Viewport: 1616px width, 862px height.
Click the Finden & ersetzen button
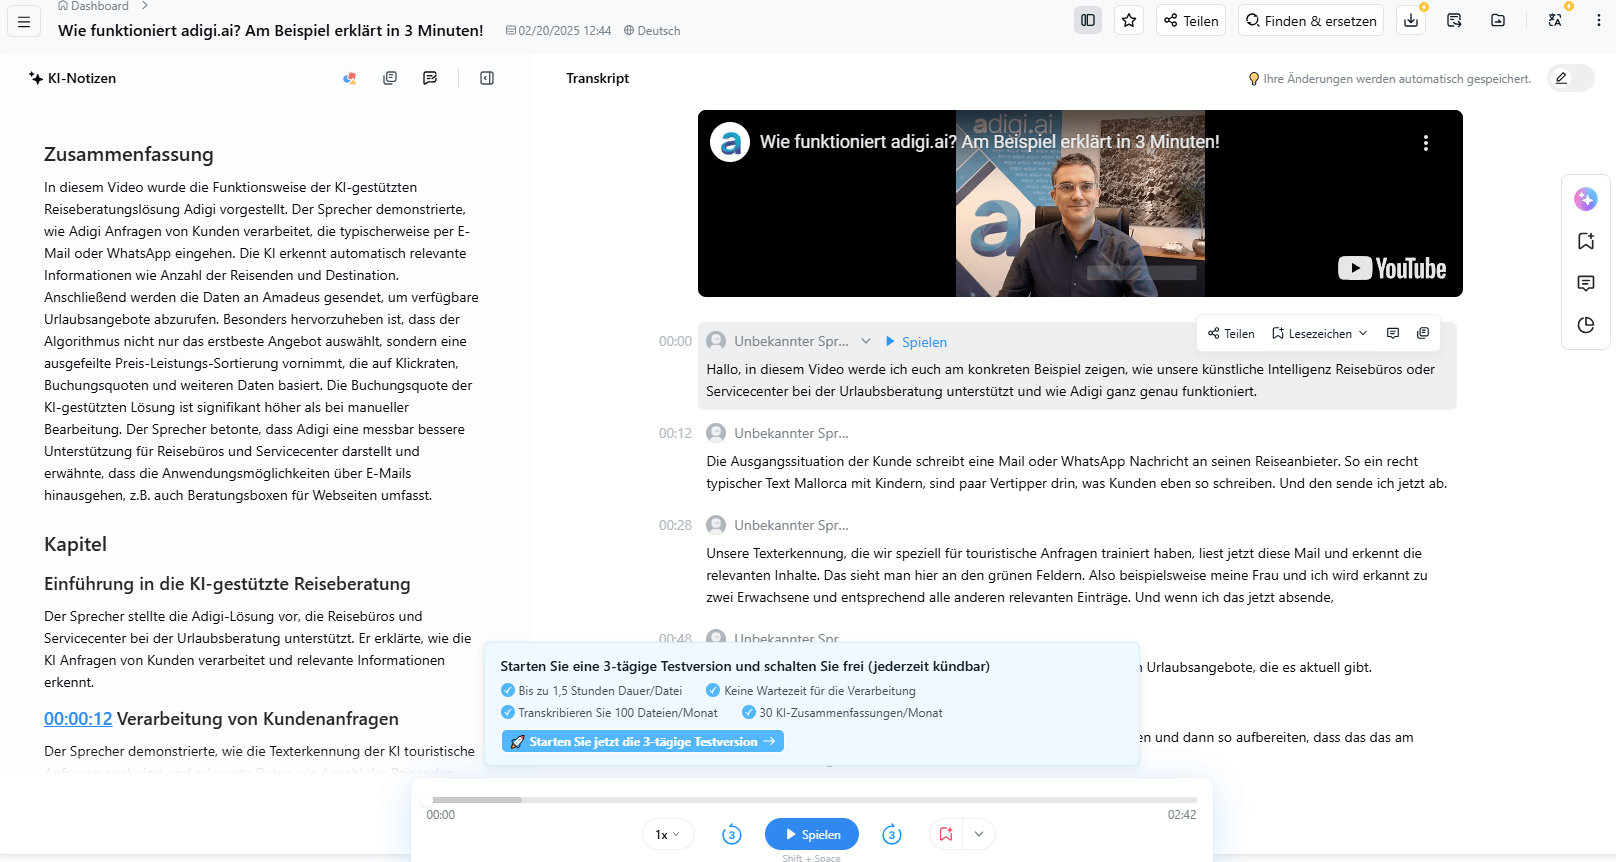coord(1311,21)
